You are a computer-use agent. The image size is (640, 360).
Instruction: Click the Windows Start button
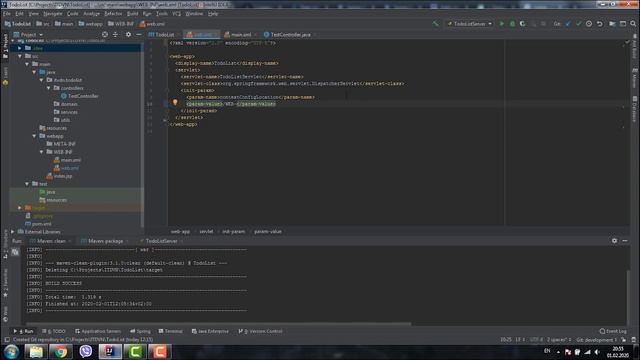click(x=11, y=351)
